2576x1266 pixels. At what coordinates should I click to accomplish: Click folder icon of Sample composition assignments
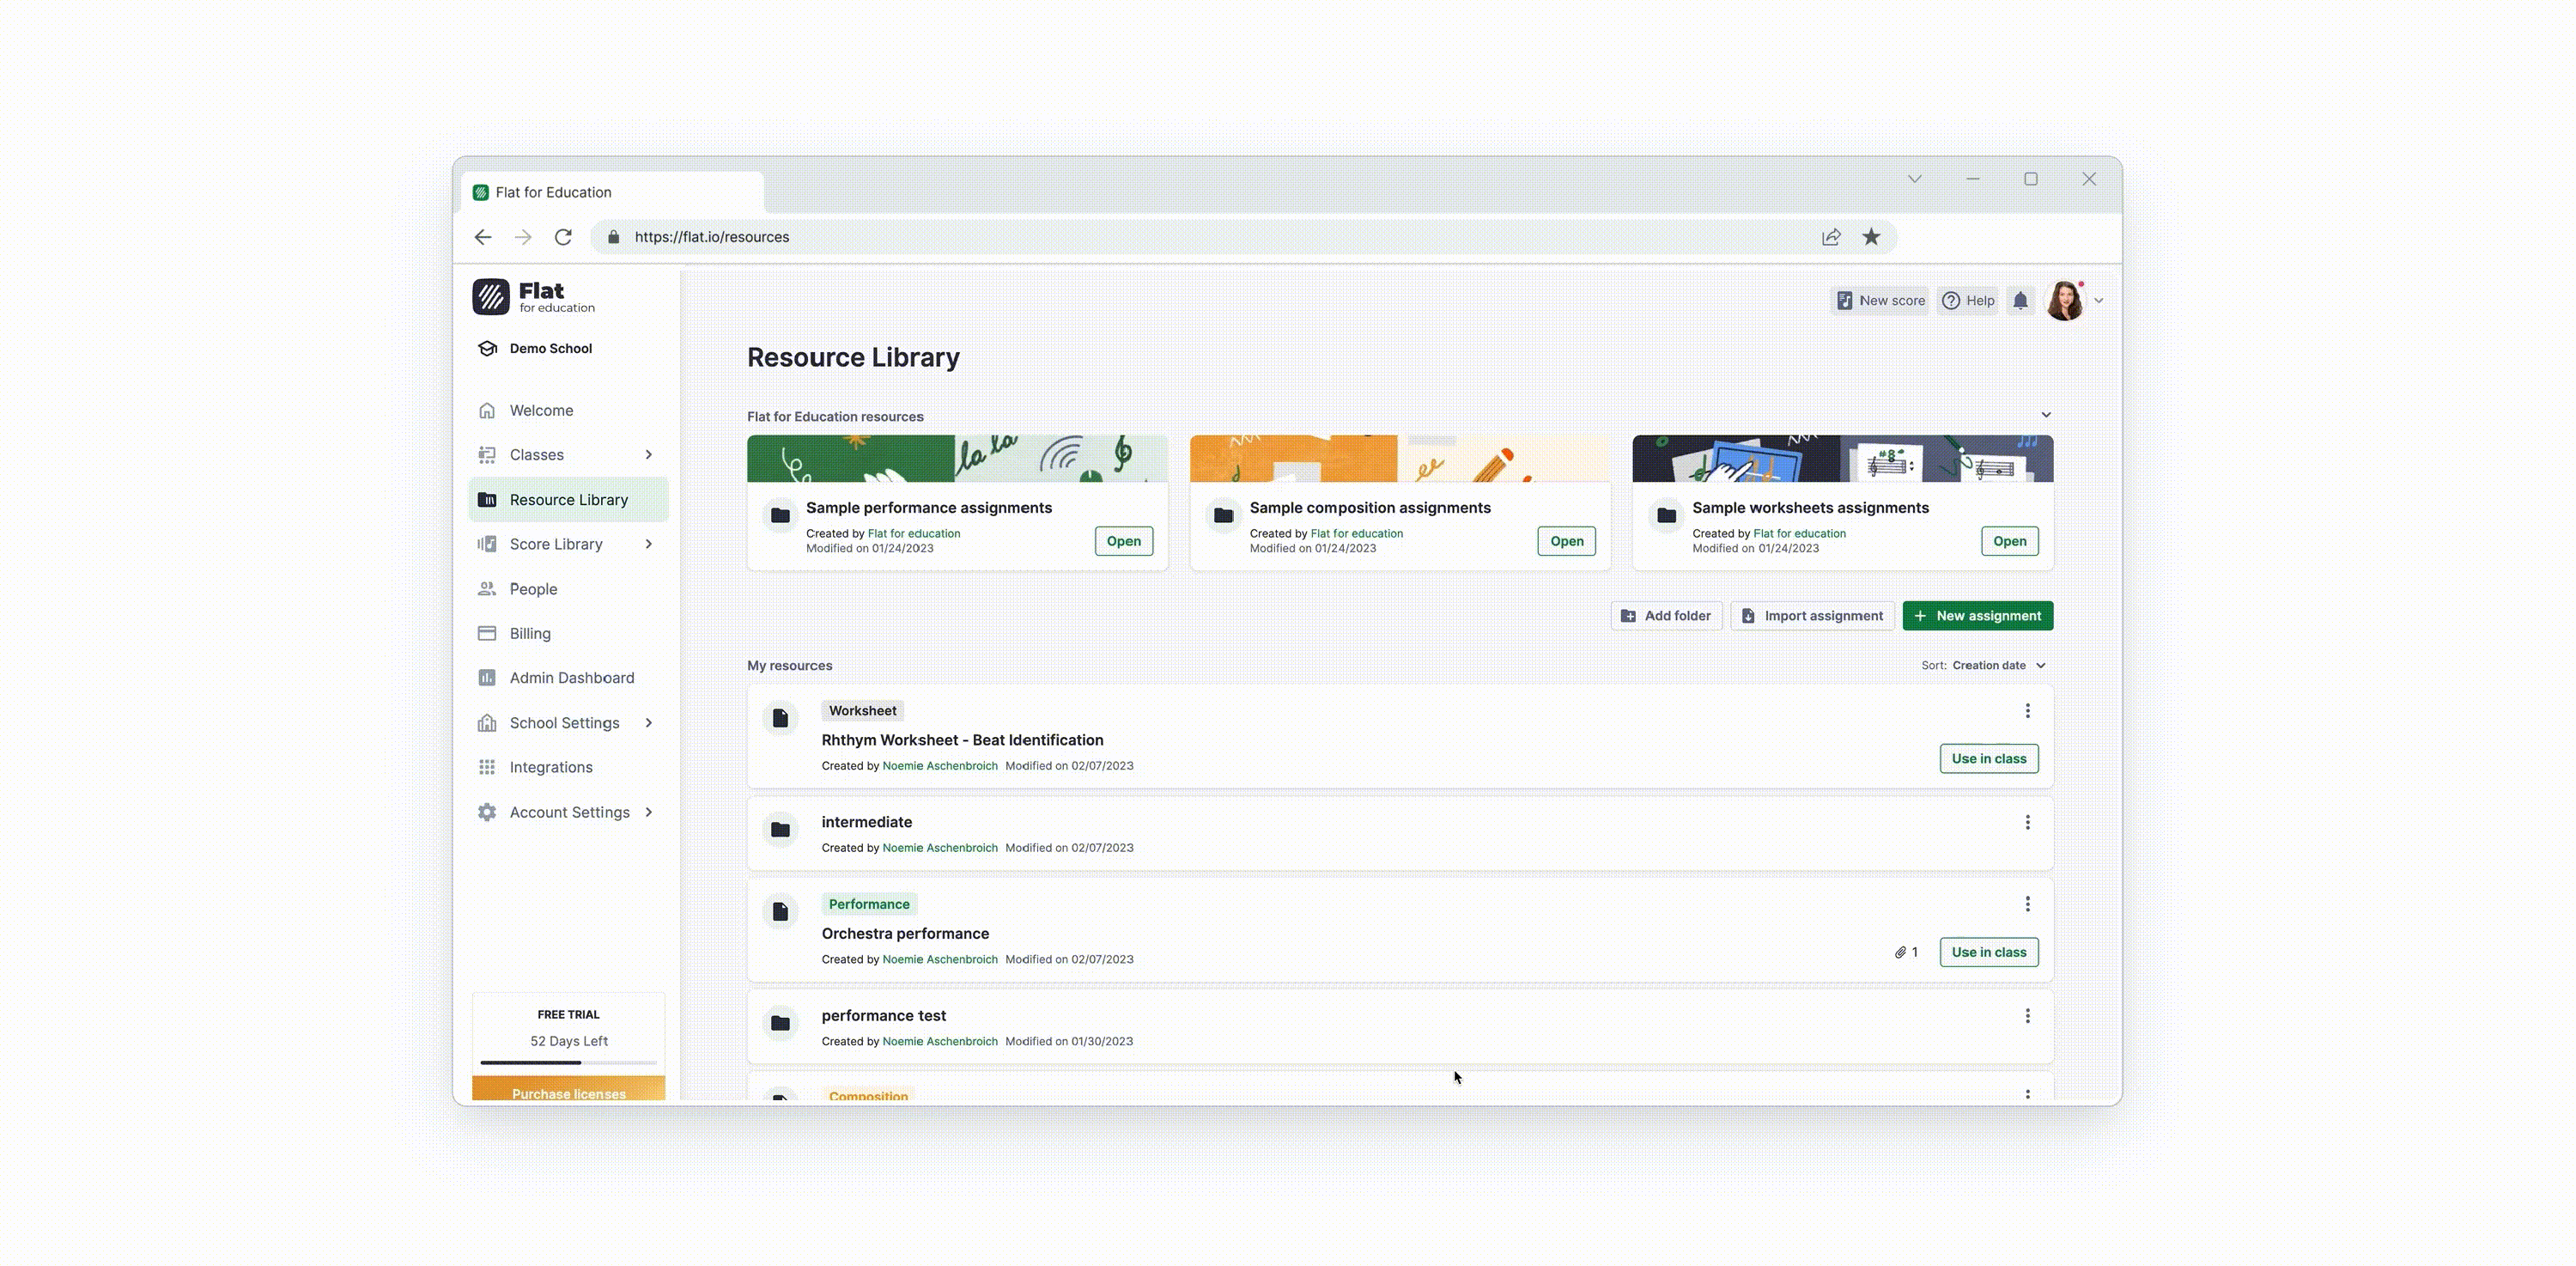coord(1223,515)
